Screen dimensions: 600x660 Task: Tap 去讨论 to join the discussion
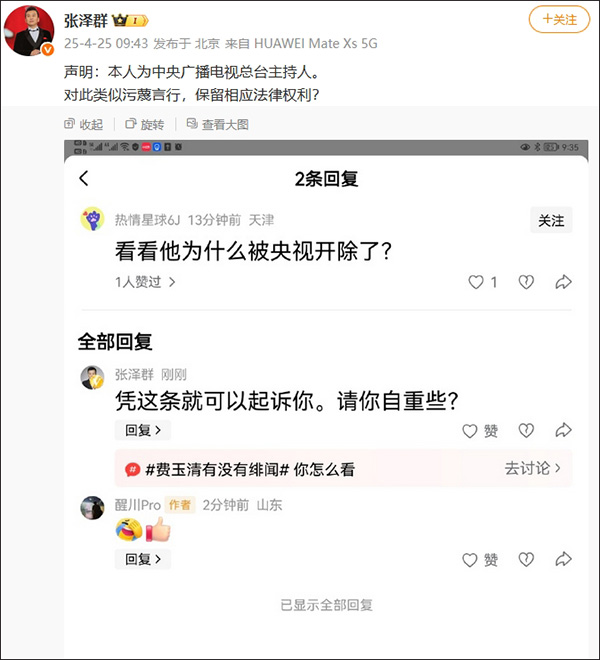(x=532, y=468)
